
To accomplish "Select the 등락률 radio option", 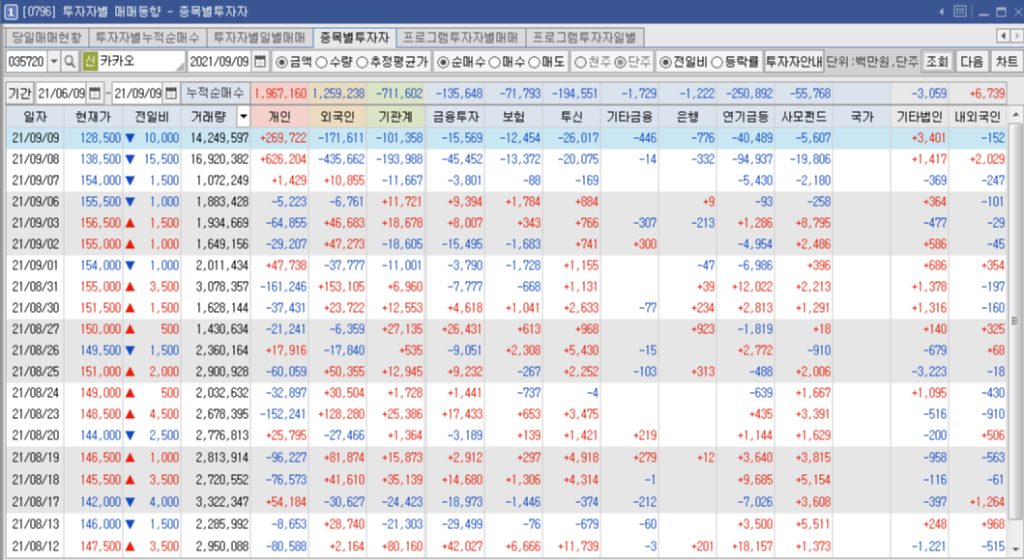I will 716,62.
